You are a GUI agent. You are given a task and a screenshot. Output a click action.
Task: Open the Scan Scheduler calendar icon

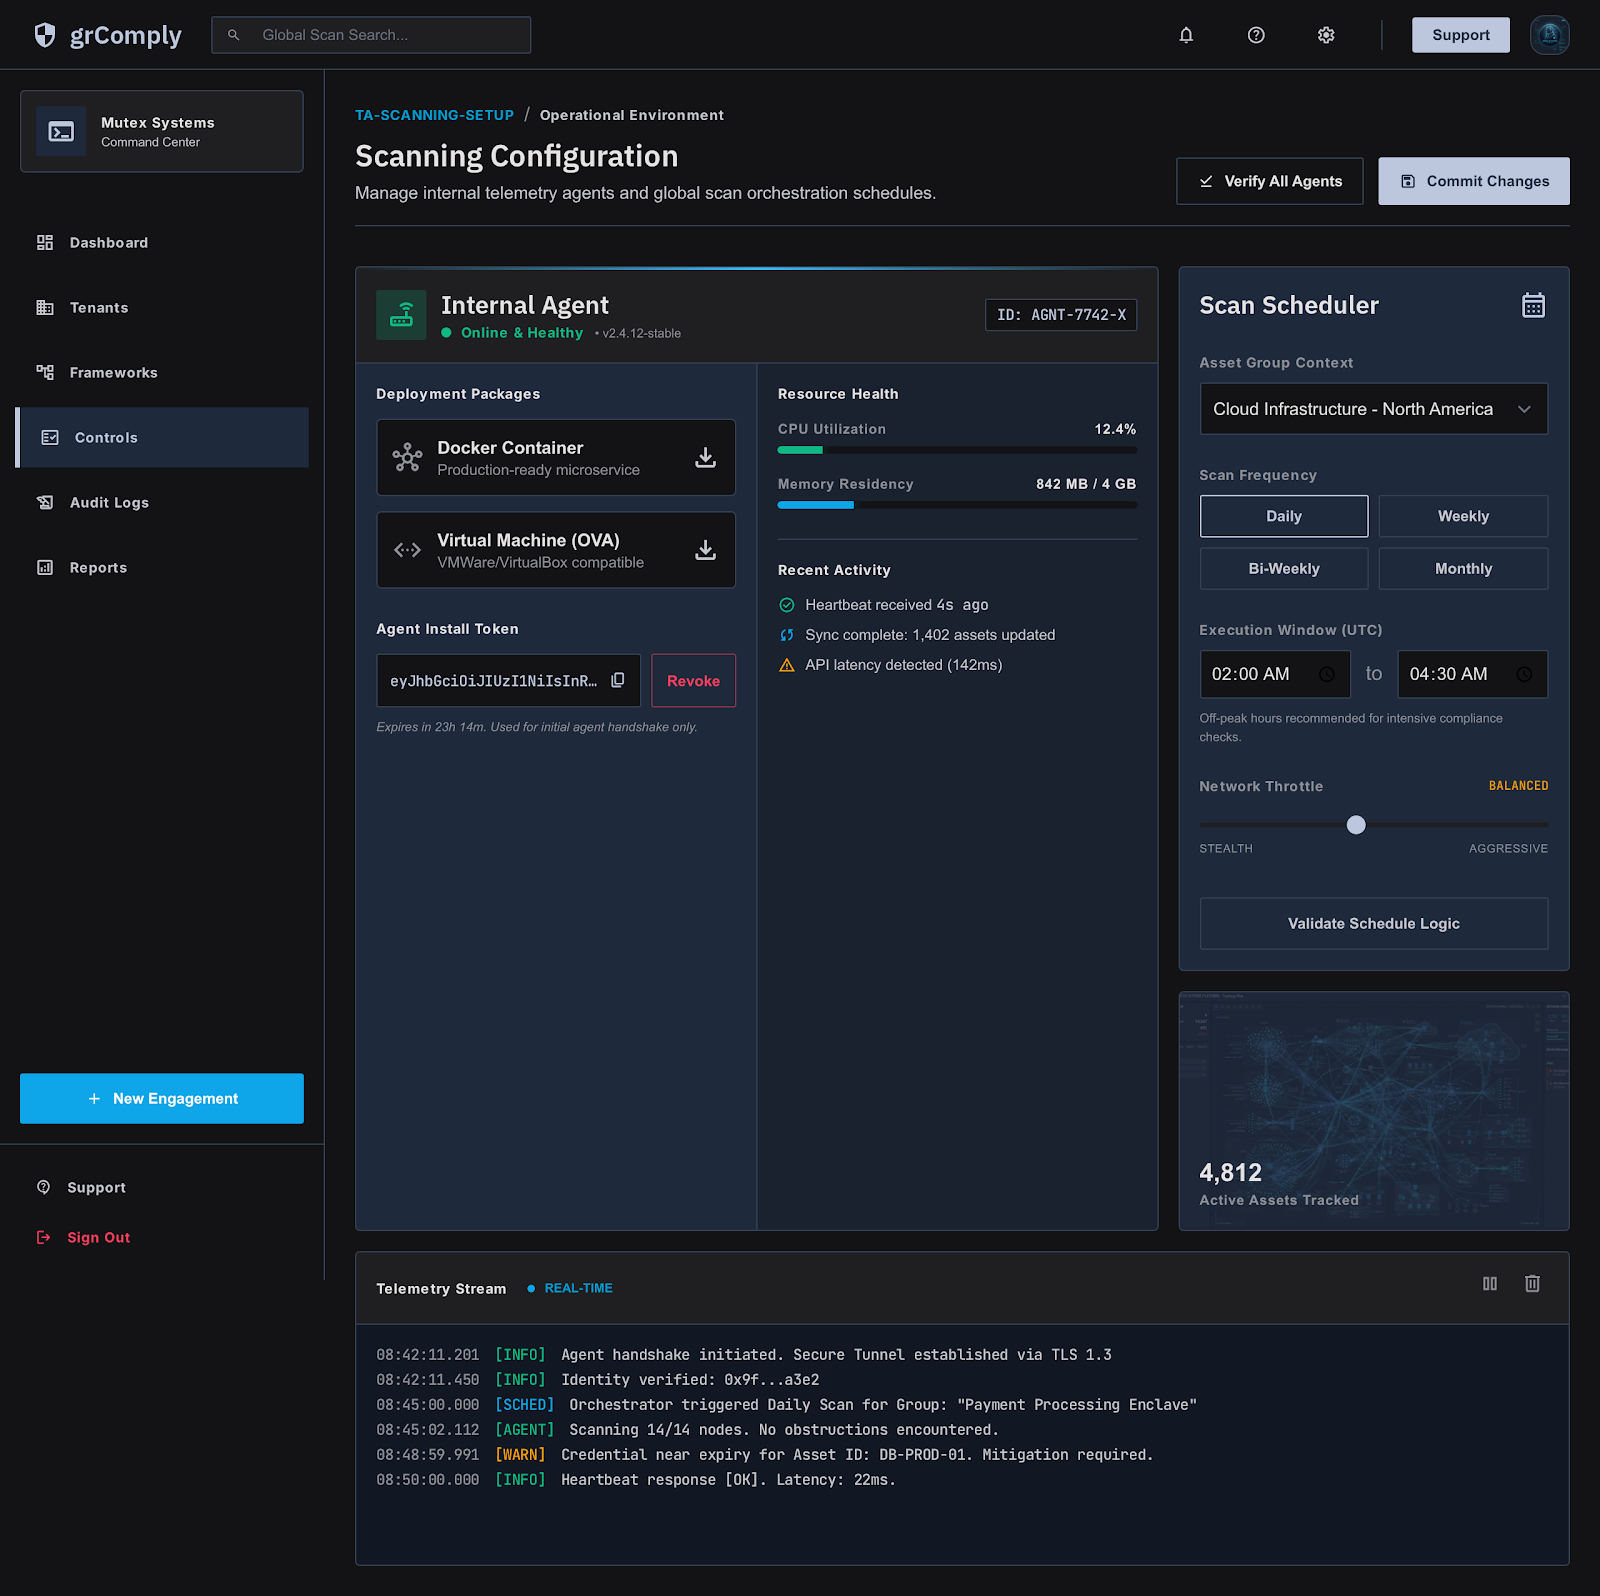1533,305
